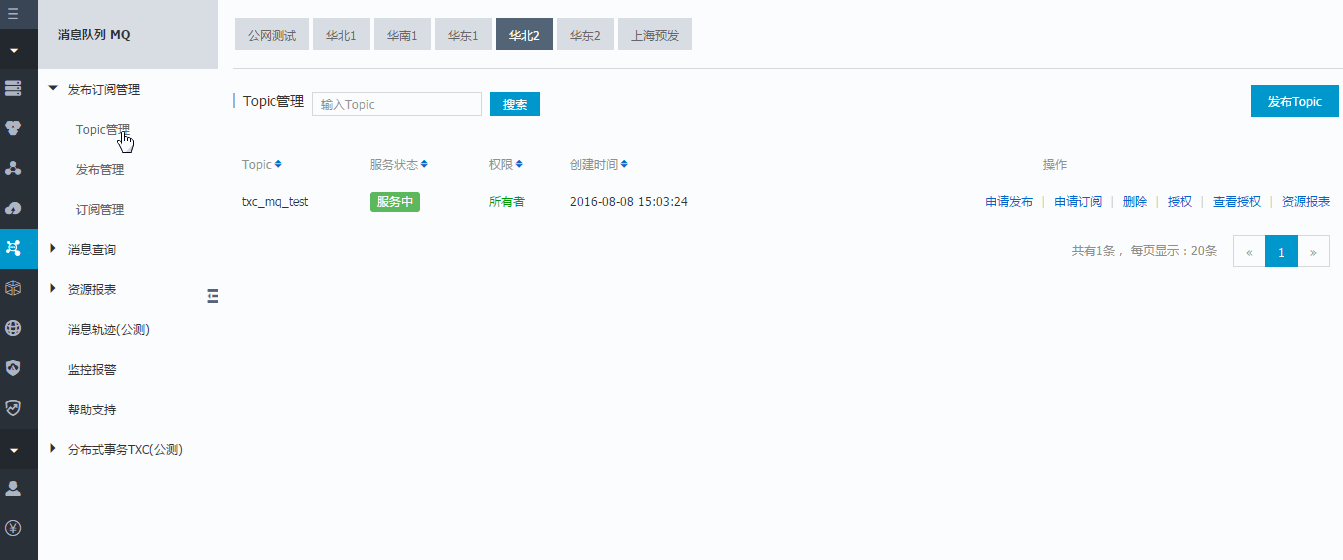
Task: Click the collapse menu icon beside 资源报表
Action: (x=212, y=295)
